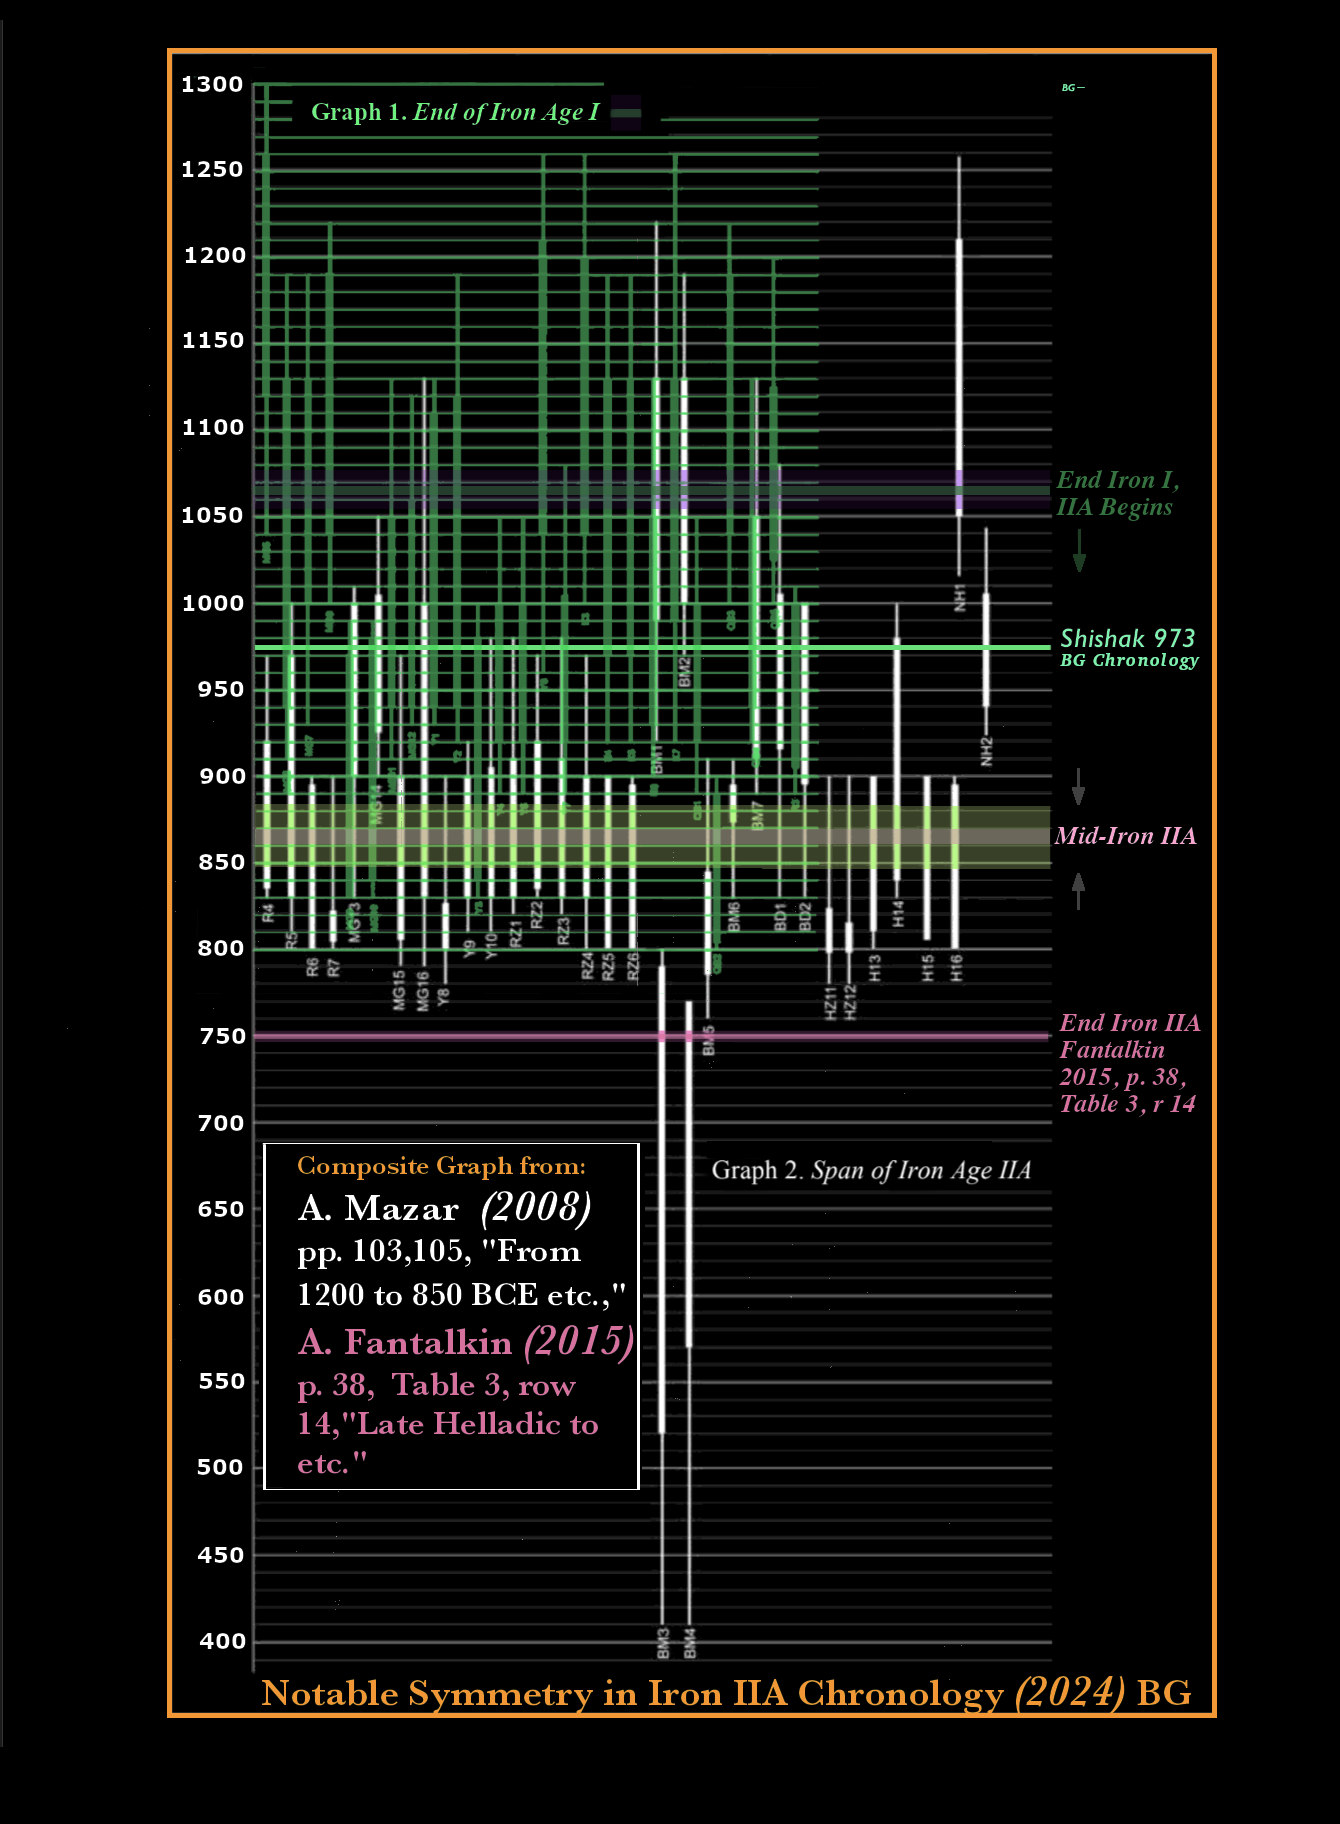This screenshot has width=1340, height=1824.
Task: Click the 700 y-axis label
Action: click(221, 1123)
